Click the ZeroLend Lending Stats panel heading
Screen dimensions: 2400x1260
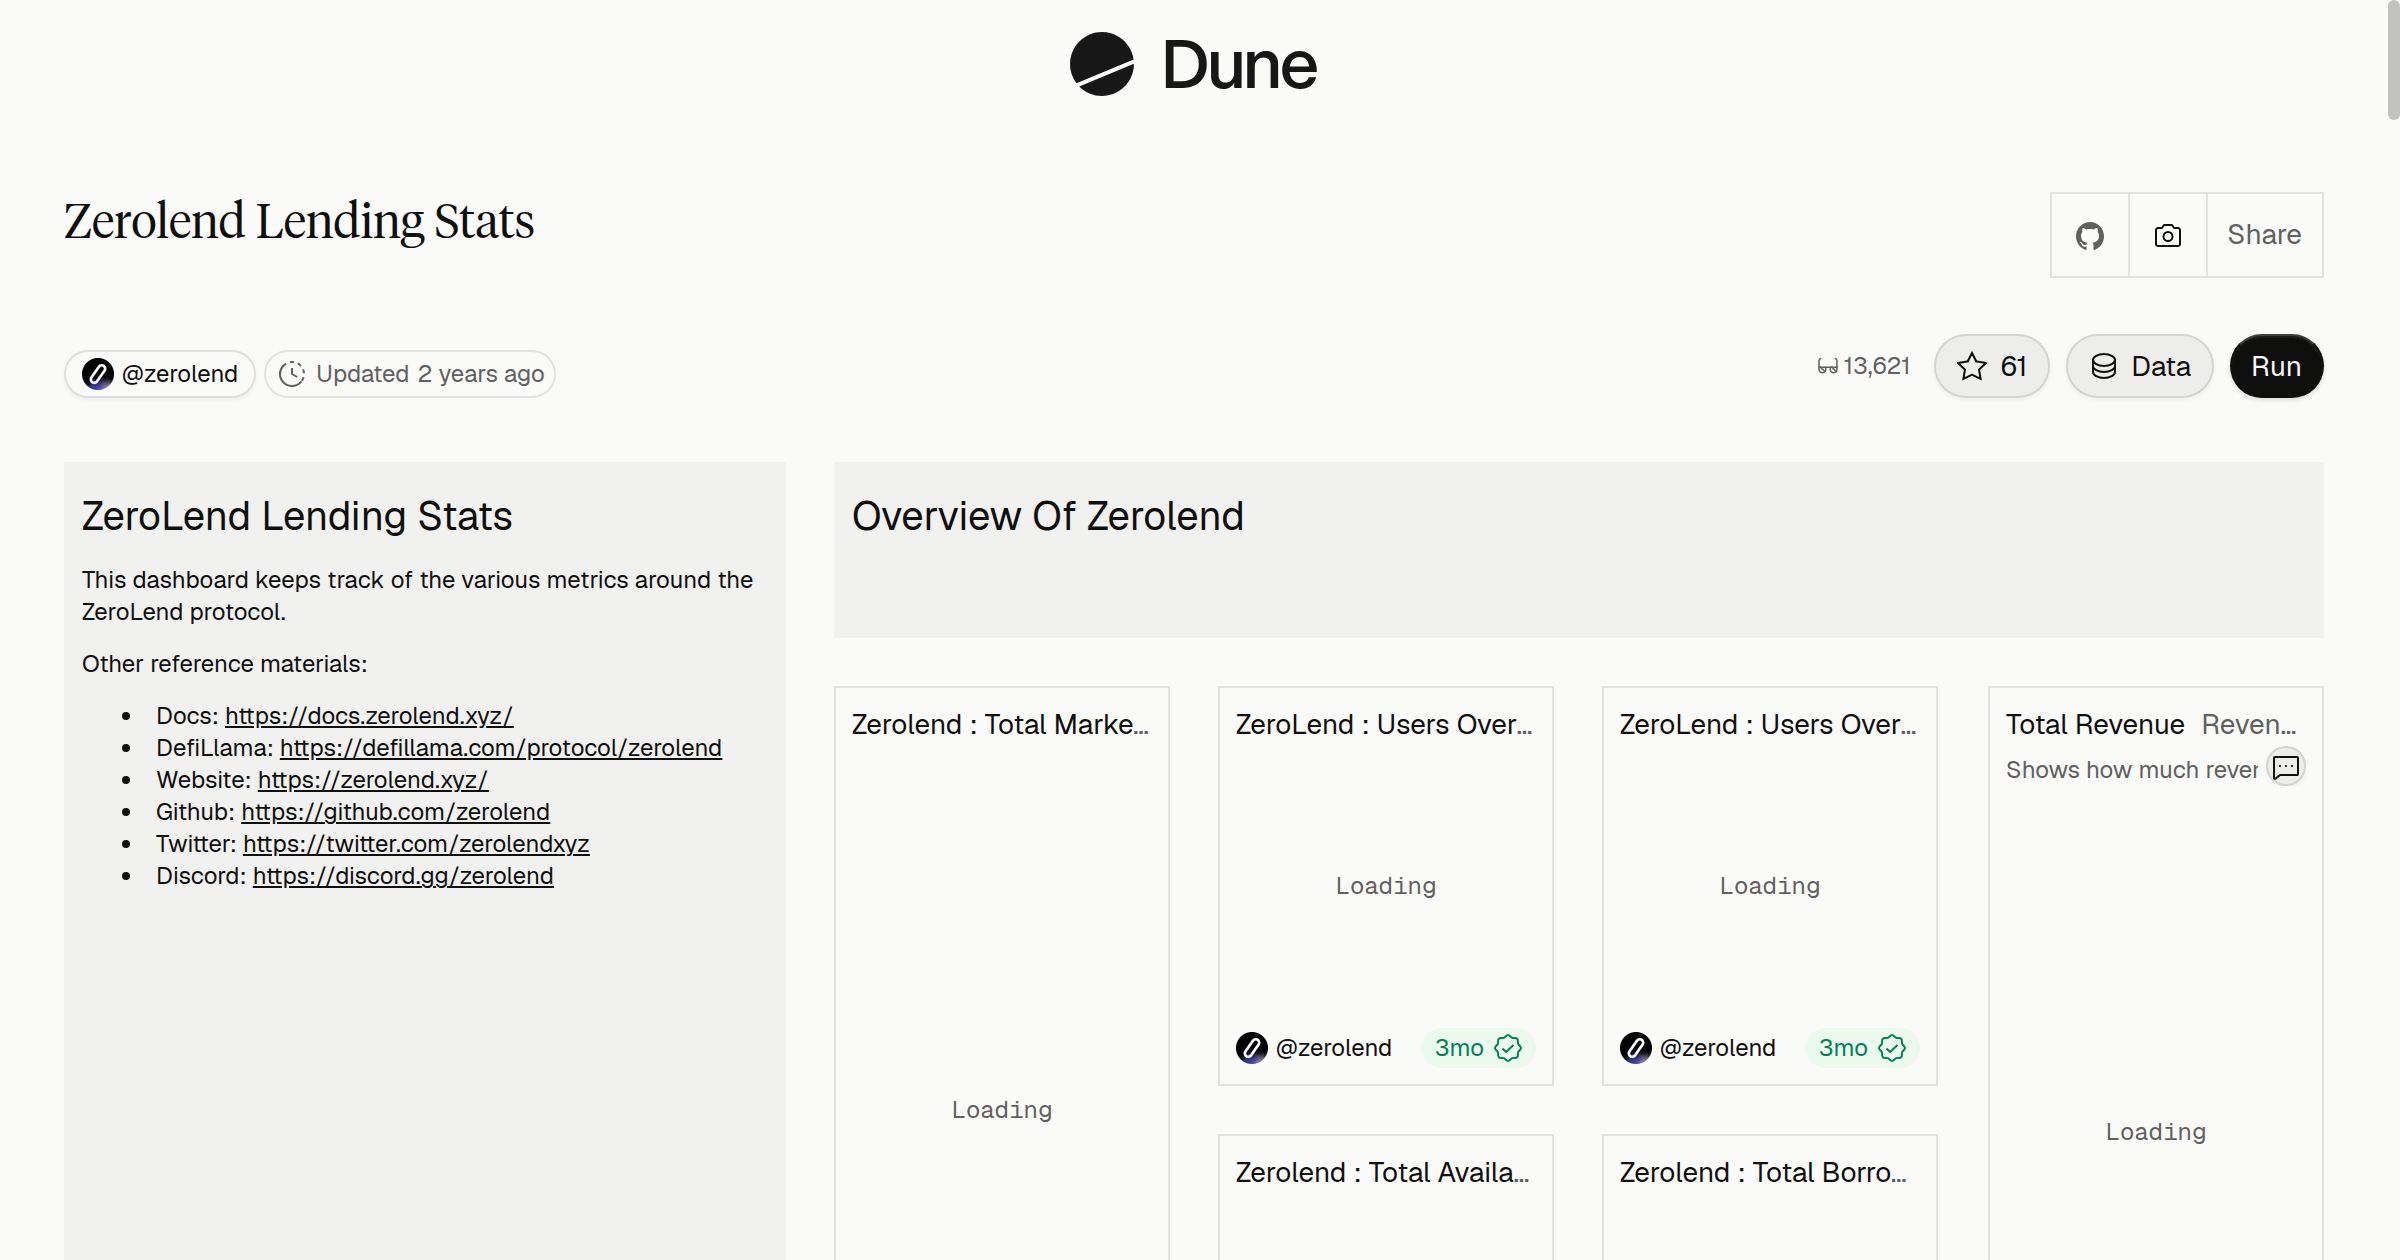coord(297,516)
